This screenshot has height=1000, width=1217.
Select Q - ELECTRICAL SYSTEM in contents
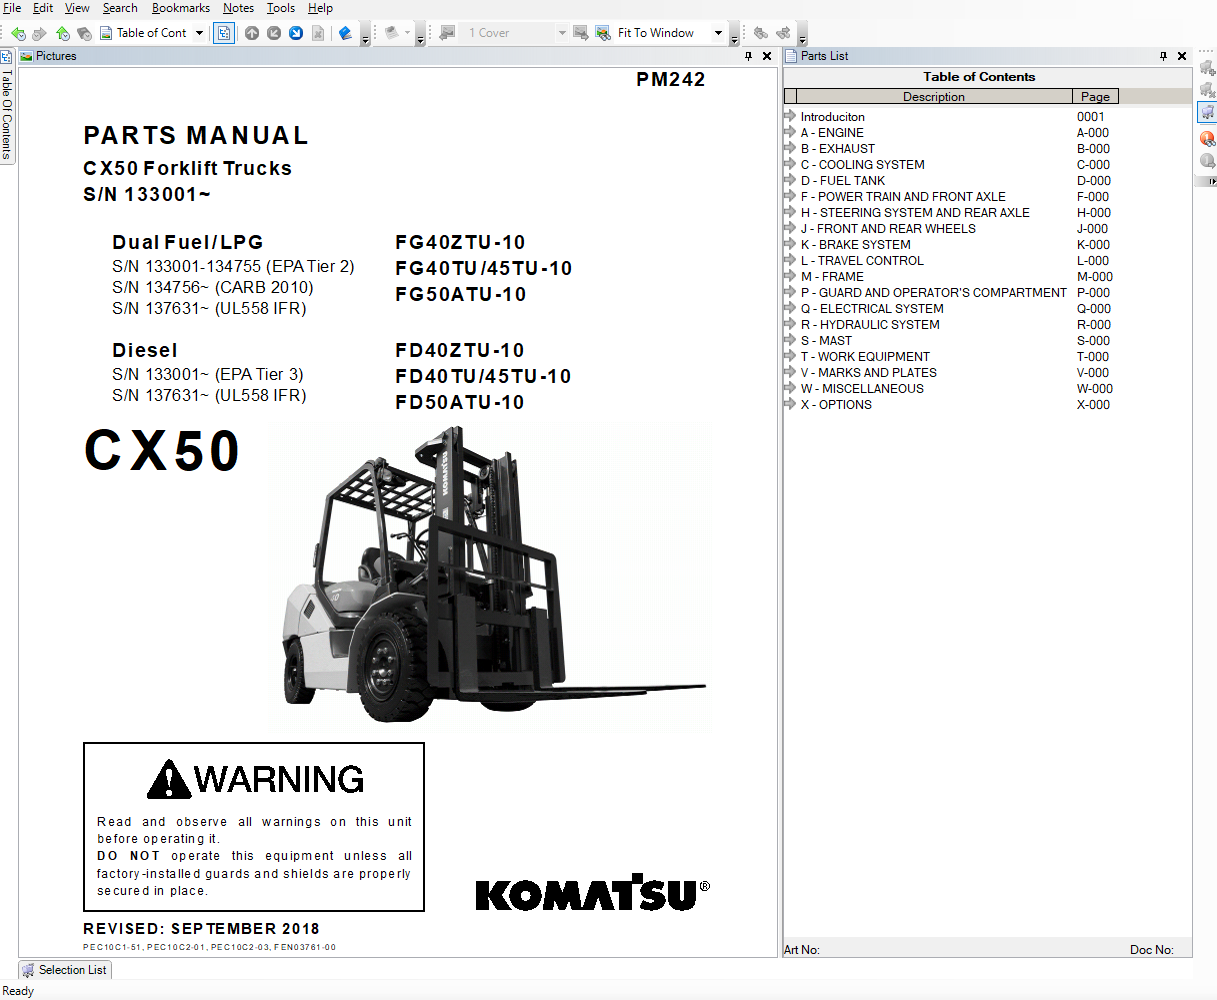(870, 308)
